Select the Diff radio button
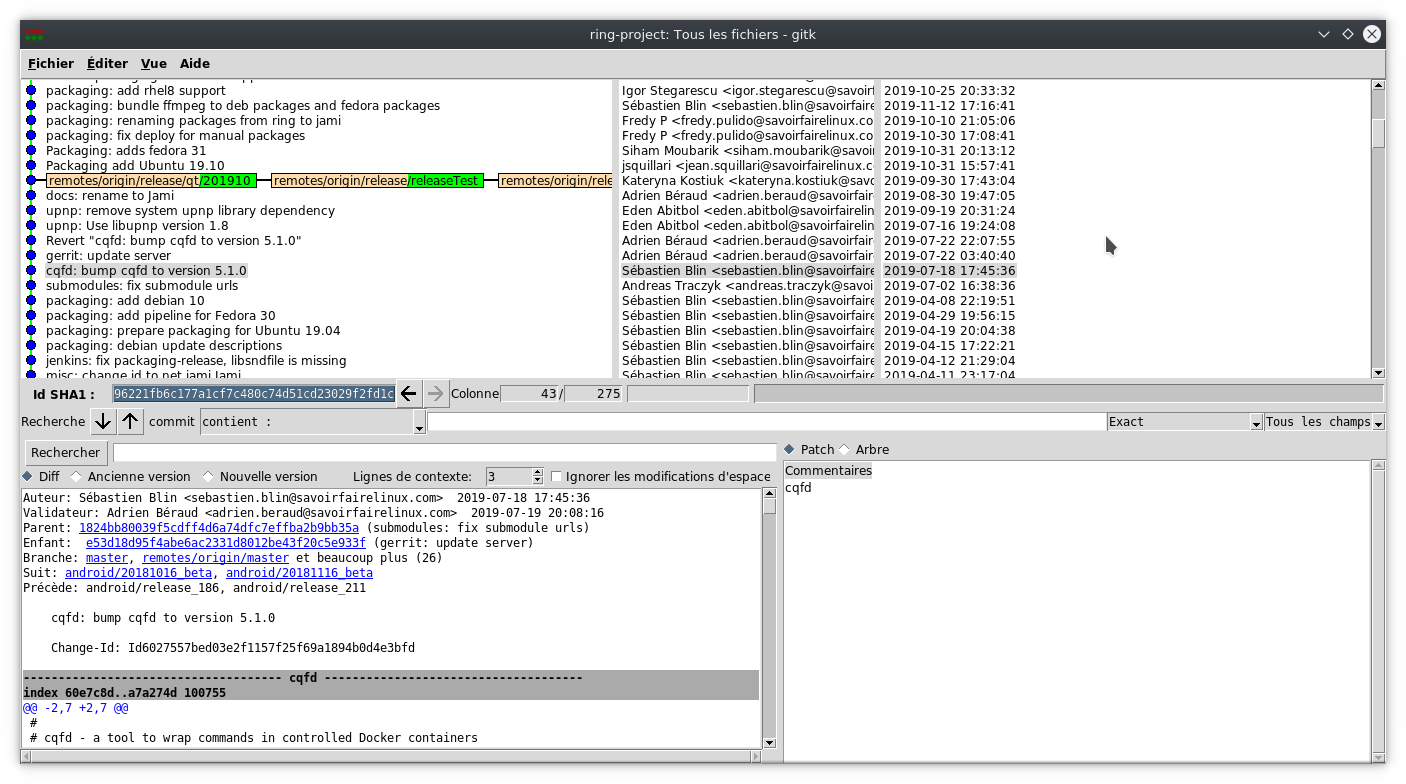This screenshot has height=784, width=1406. coord(28,477)
